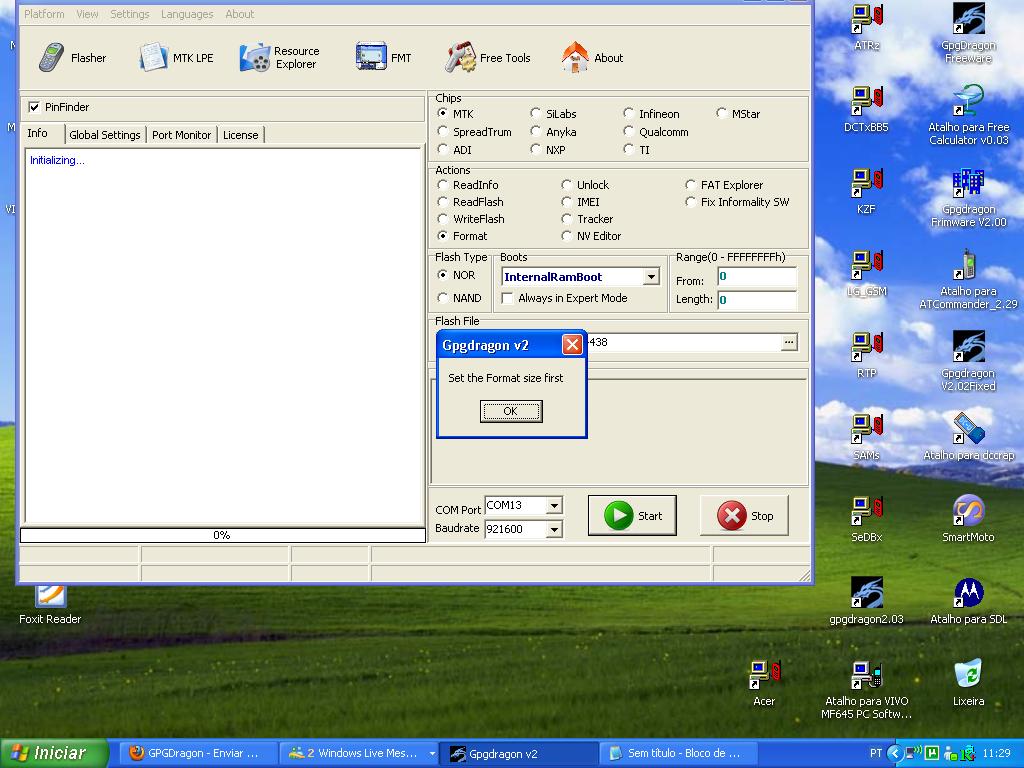
Task: Click the Range Length input field
Action: (757, 300)
